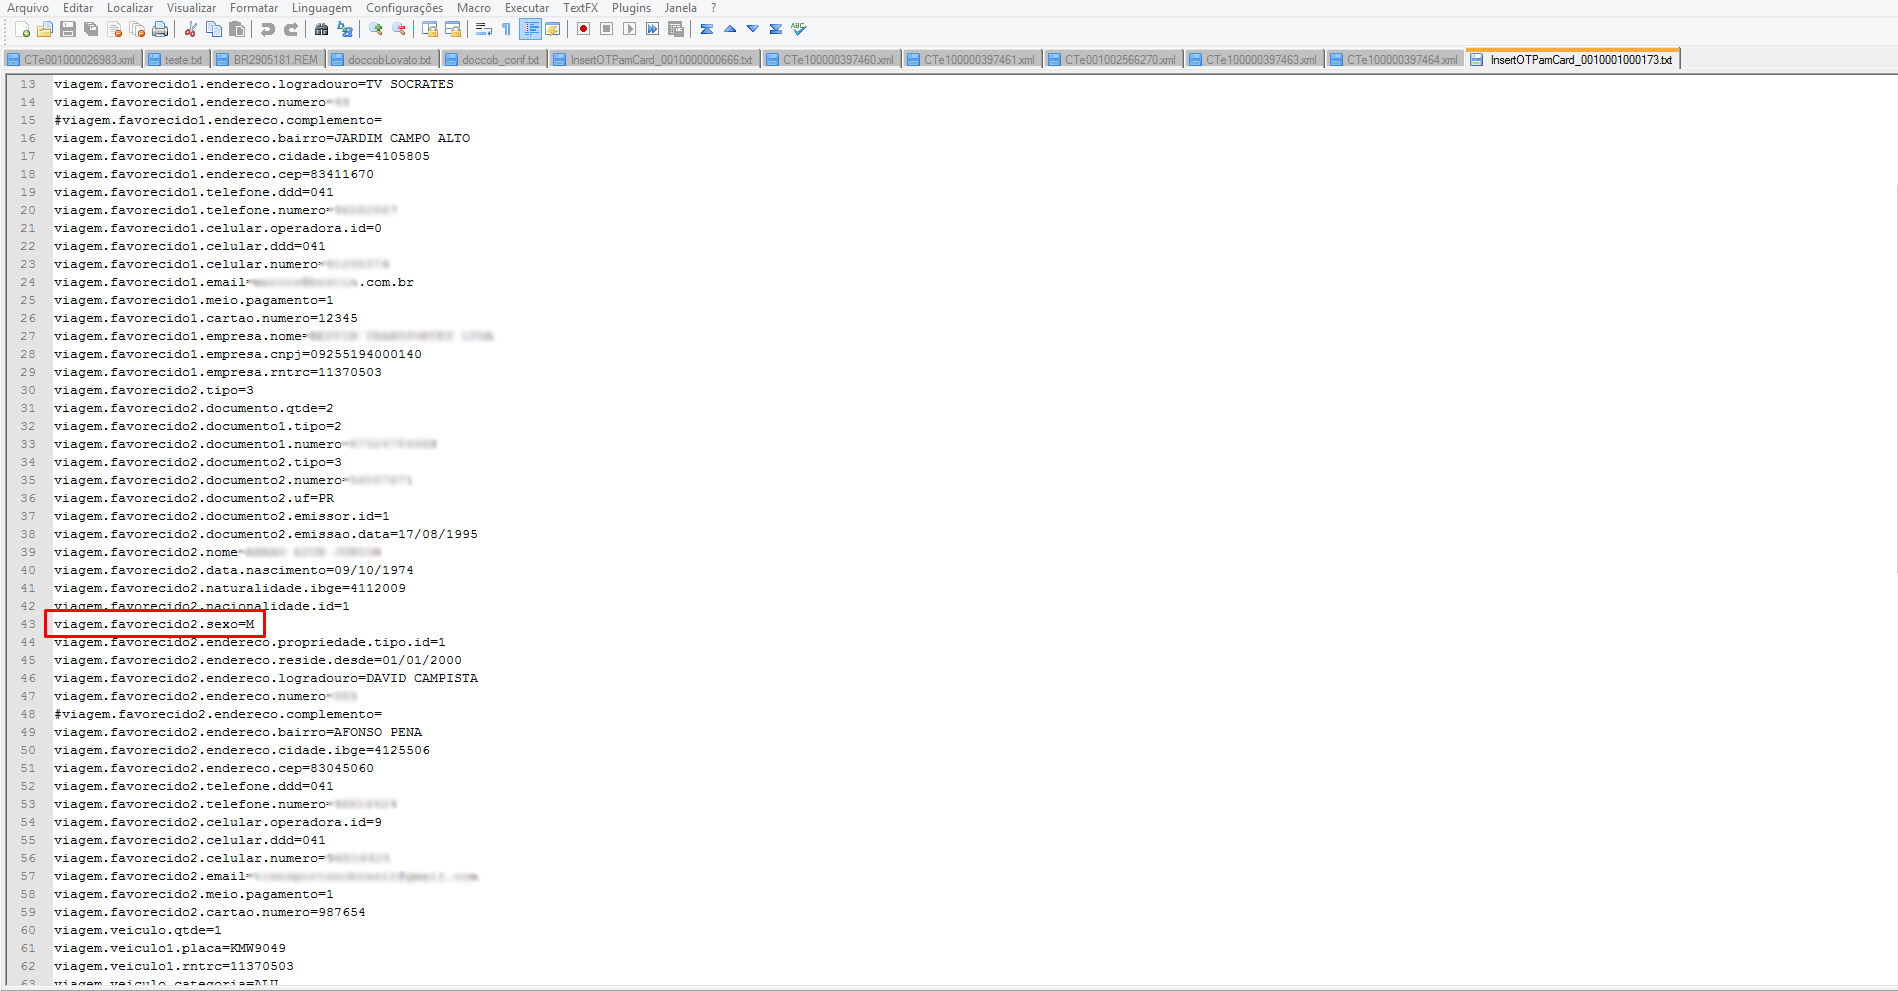
Task: Toggle show all characters pilcrow icon
Action: (x=506, y=30)
